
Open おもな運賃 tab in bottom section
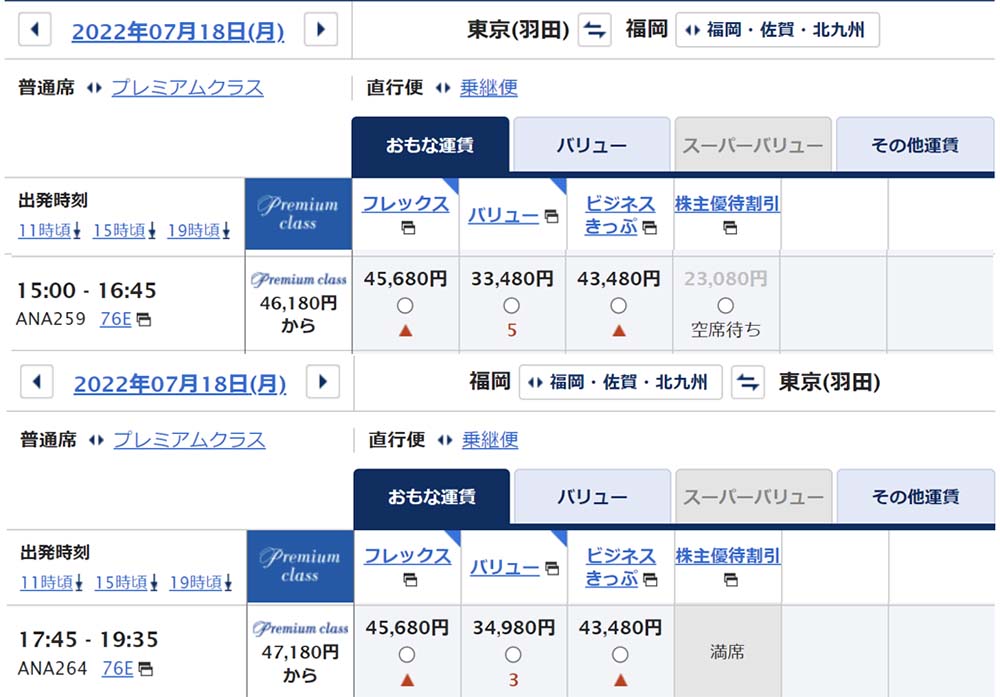point(432,497)
